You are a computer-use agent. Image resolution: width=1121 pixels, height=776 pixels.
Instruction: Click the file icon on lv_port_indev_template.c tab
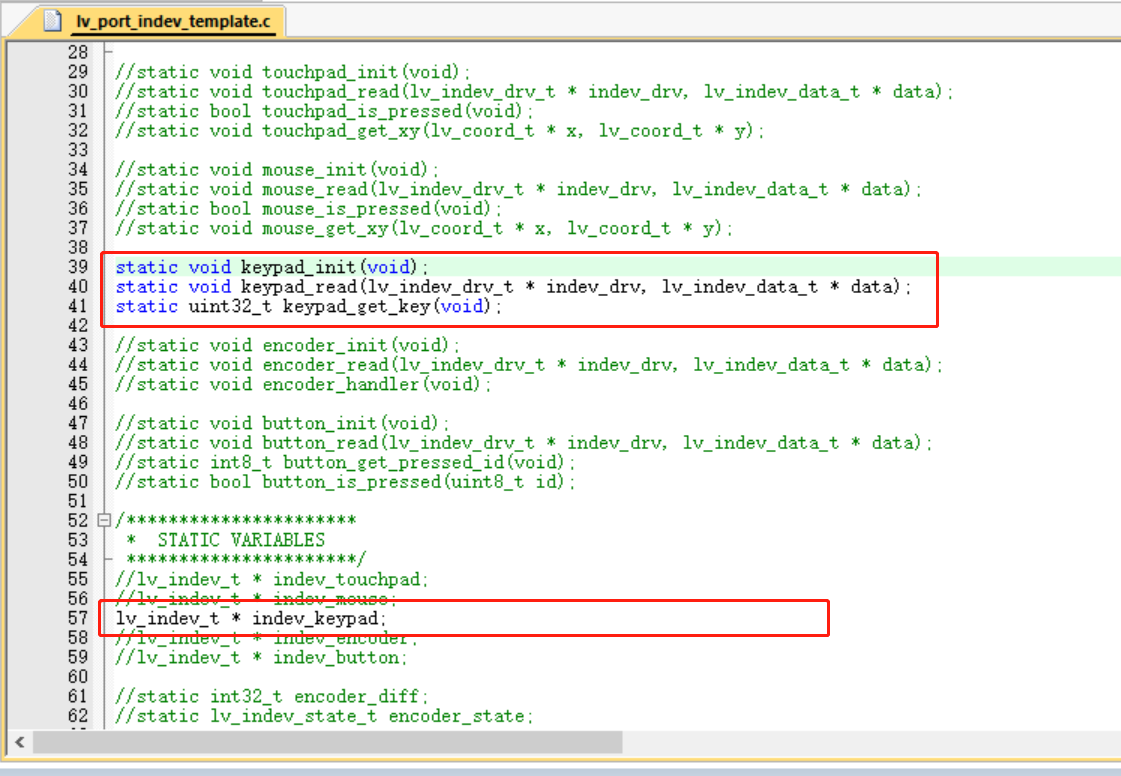click(x=53, y=21)
